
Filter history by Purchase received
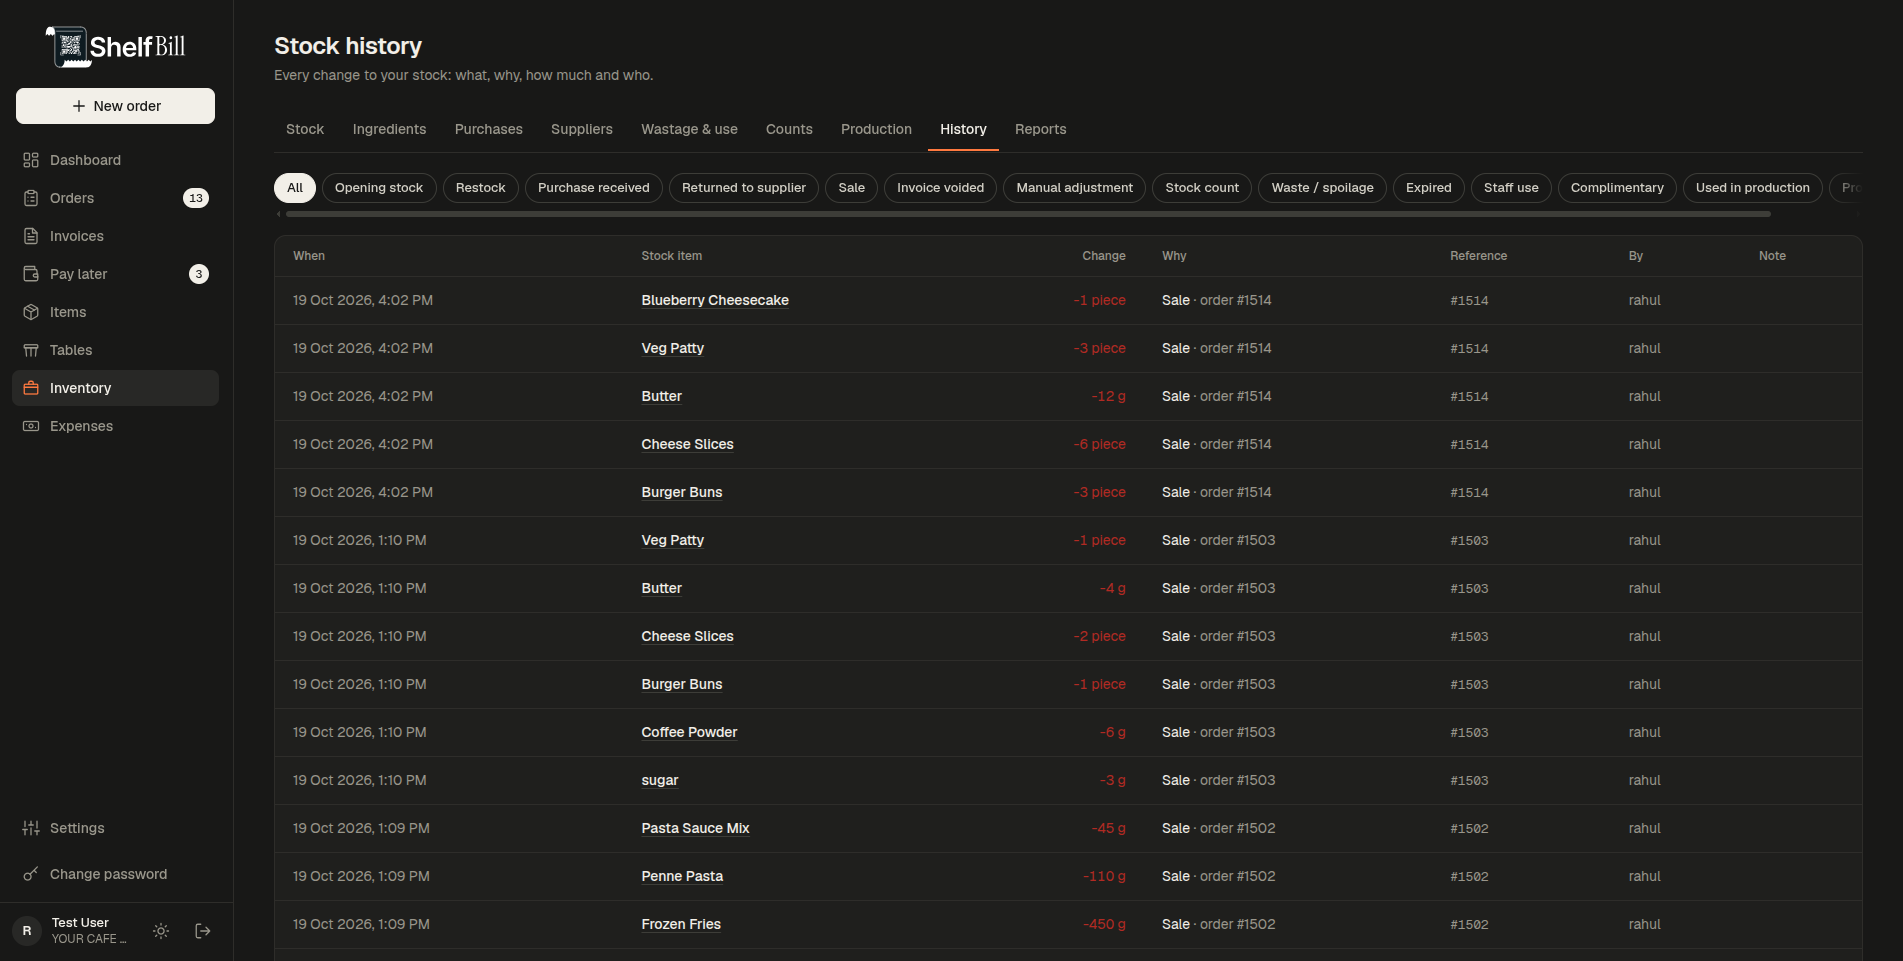[594, 188]
